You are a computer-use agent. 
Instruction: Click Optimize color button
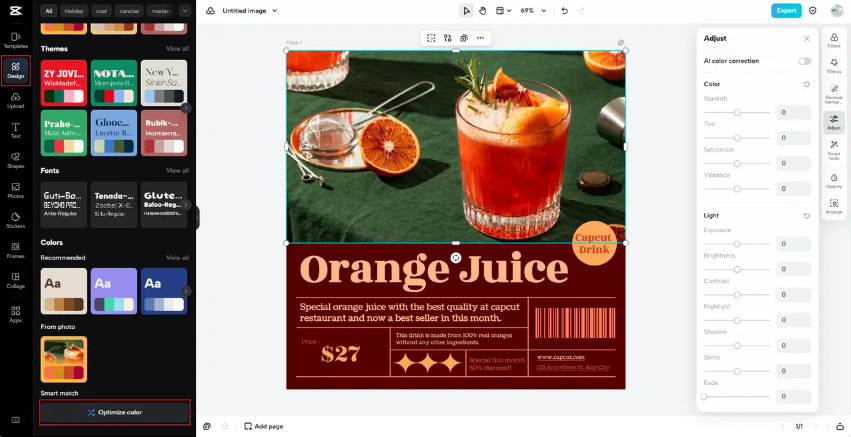click(115, 413)
